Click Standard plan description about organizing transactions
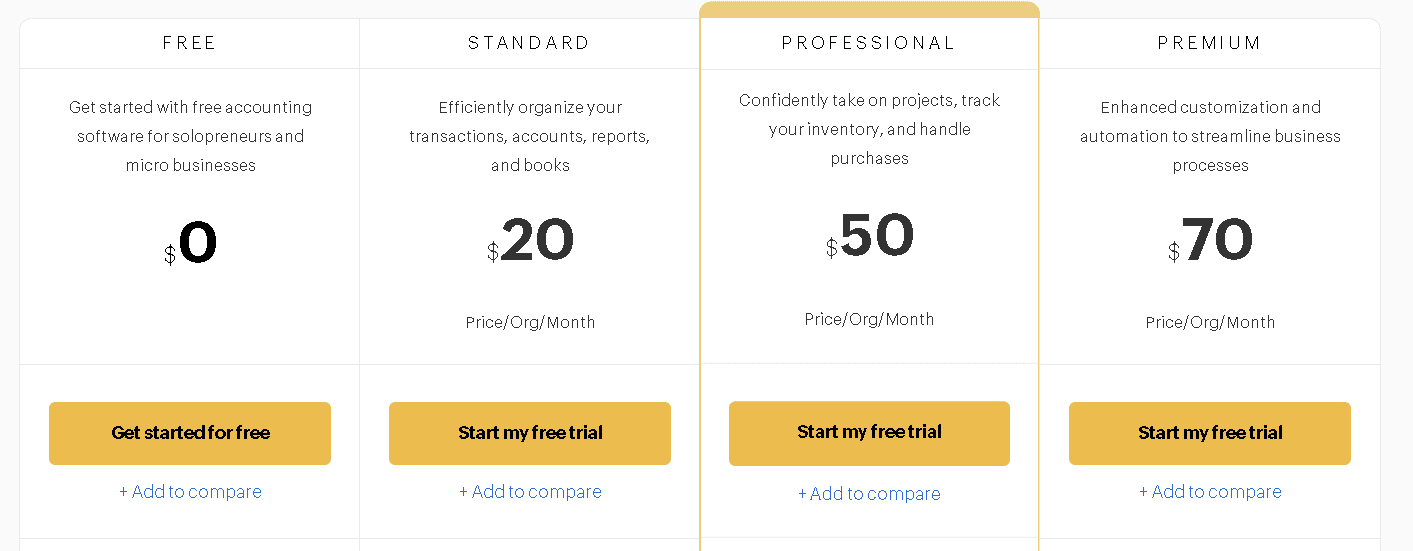 (x=530, y=136)
